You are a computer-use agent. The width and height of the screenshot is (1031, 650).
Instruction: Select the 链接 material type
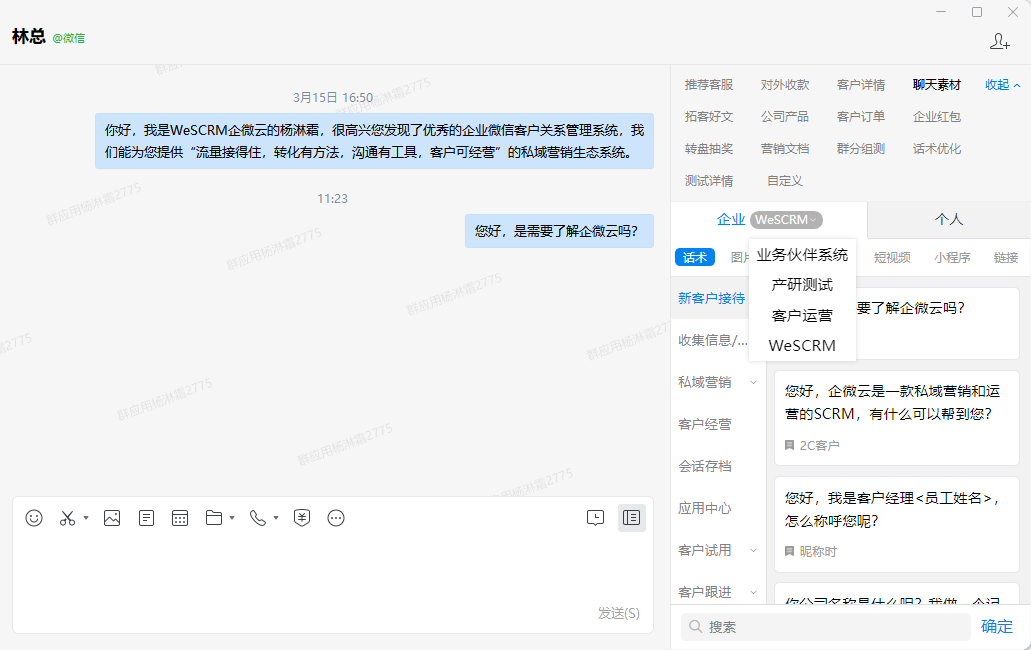[1006, 258]
